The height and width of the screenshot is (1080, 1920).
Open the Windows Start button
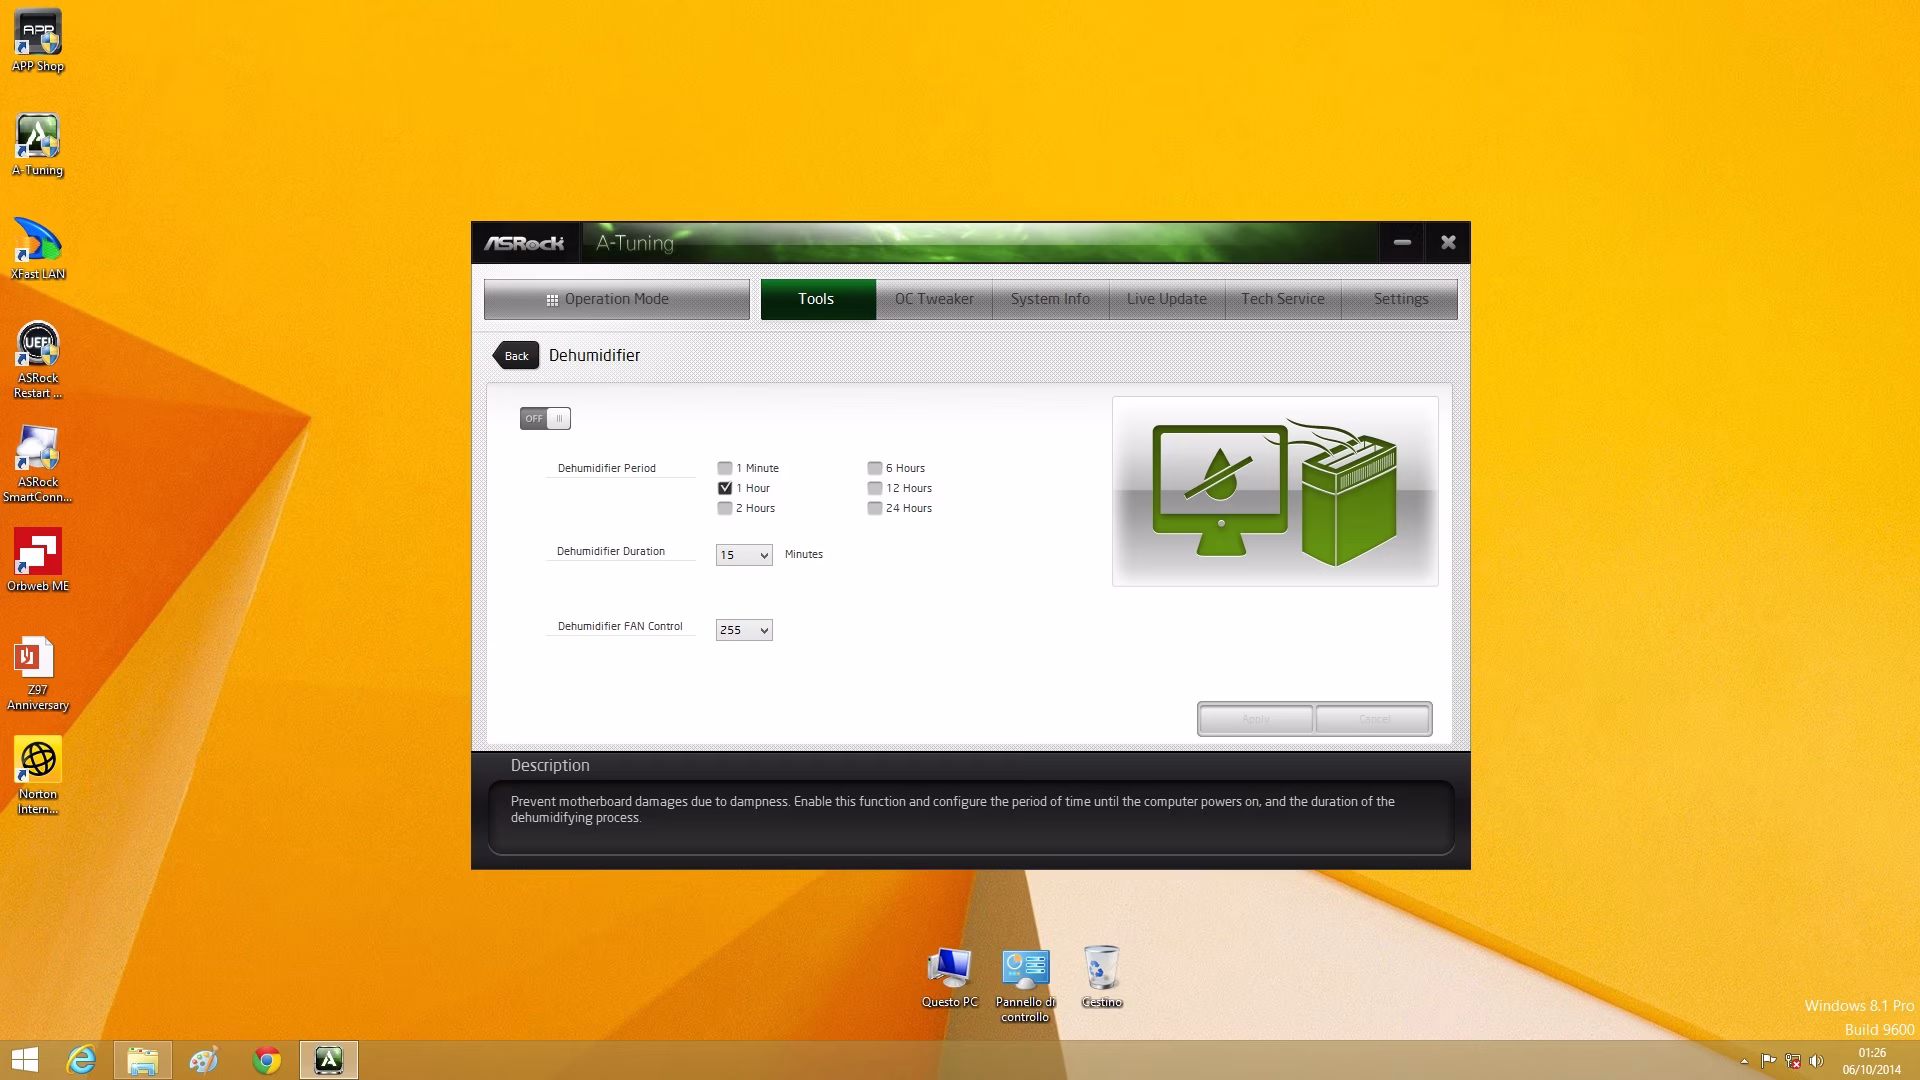(x=25, y=1060)
